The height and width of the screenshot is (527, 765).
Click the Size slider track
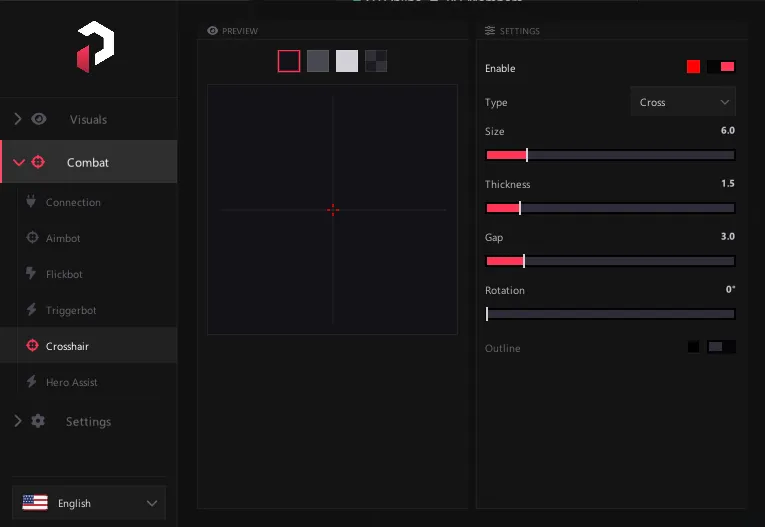610,155
